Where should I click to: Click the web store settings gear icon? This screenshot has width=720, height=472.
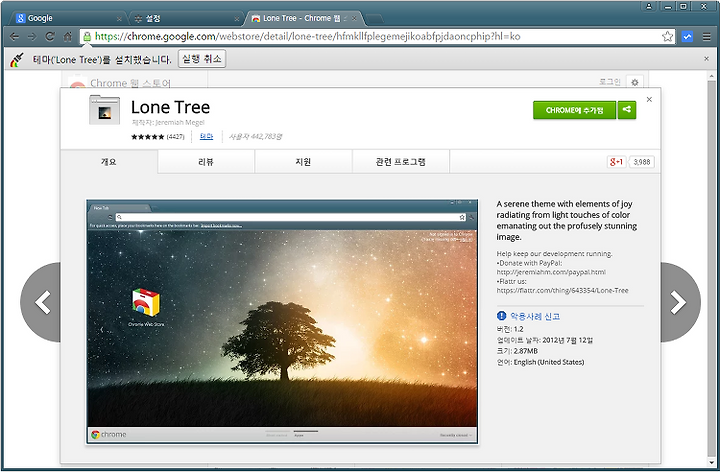pyautogui.click(x=635, y=82)
